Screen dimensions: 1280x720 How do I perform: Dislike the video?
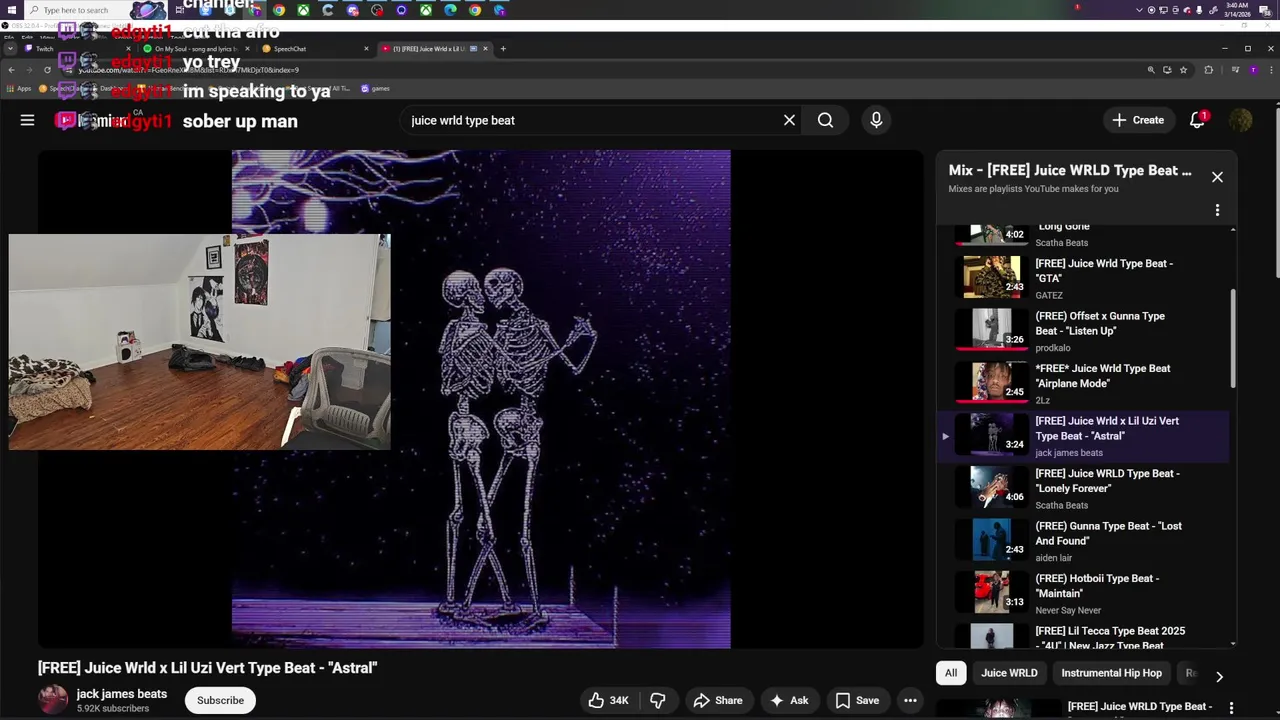658,700
